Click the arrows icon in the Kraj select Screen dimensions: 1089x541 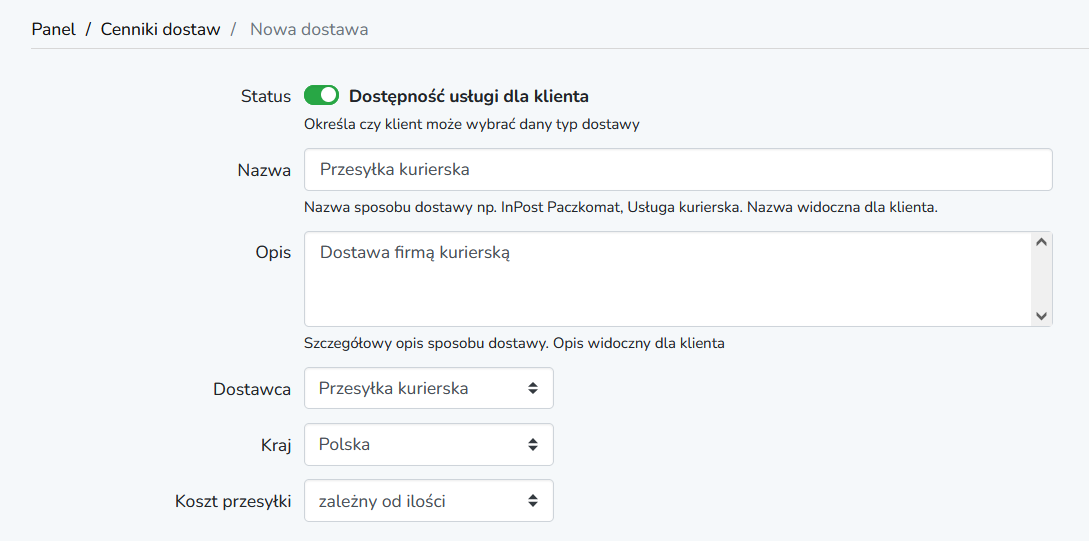coord(533,444)
